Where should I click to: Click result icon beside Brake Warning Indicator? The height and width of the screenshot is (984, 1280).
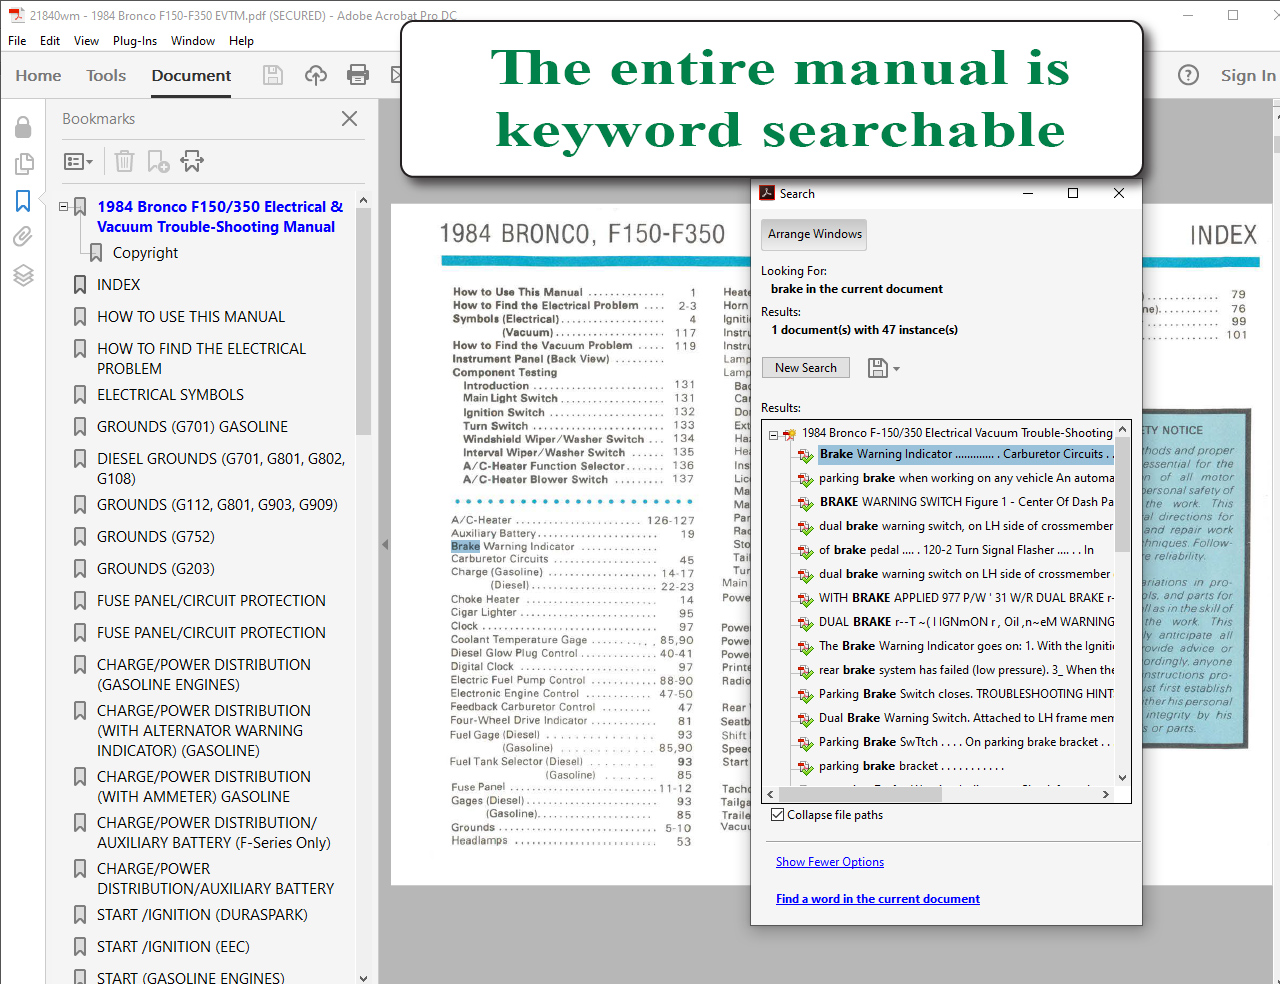(805, 455)
